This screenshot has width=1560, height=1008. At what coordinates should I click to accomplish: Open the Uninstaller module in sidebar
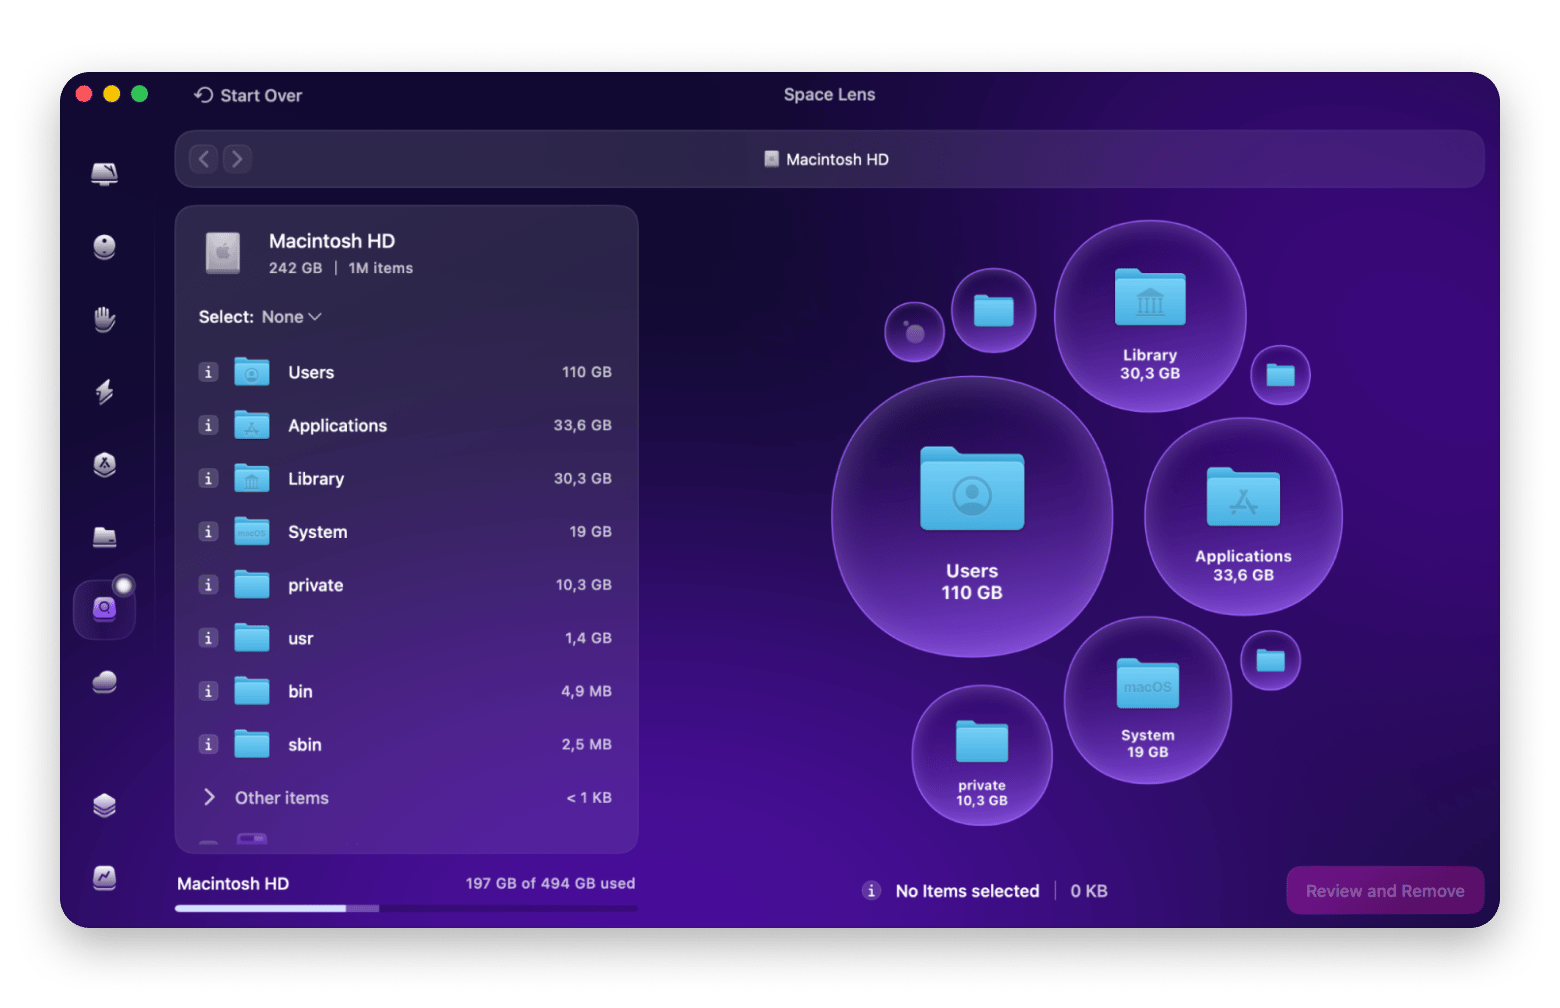click(x=104, y=464)
